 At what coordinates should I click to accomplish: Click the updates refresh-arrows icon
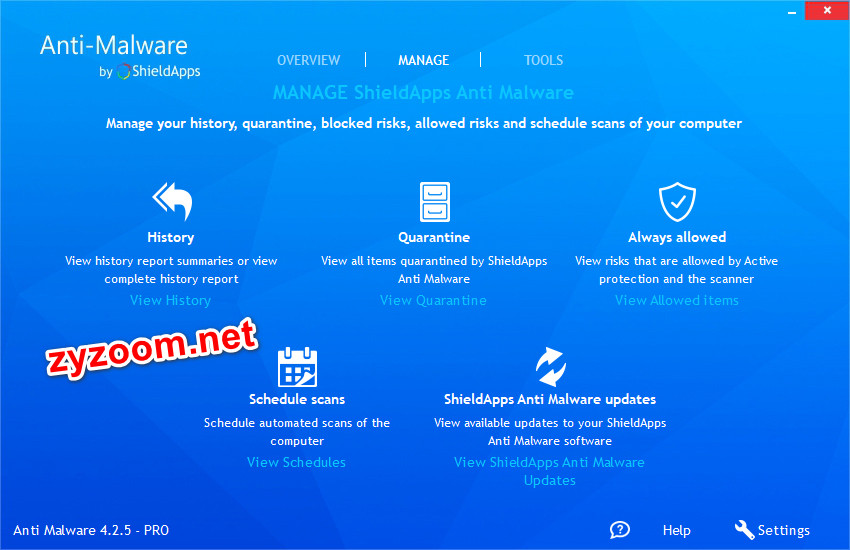(x=550, y=367)
